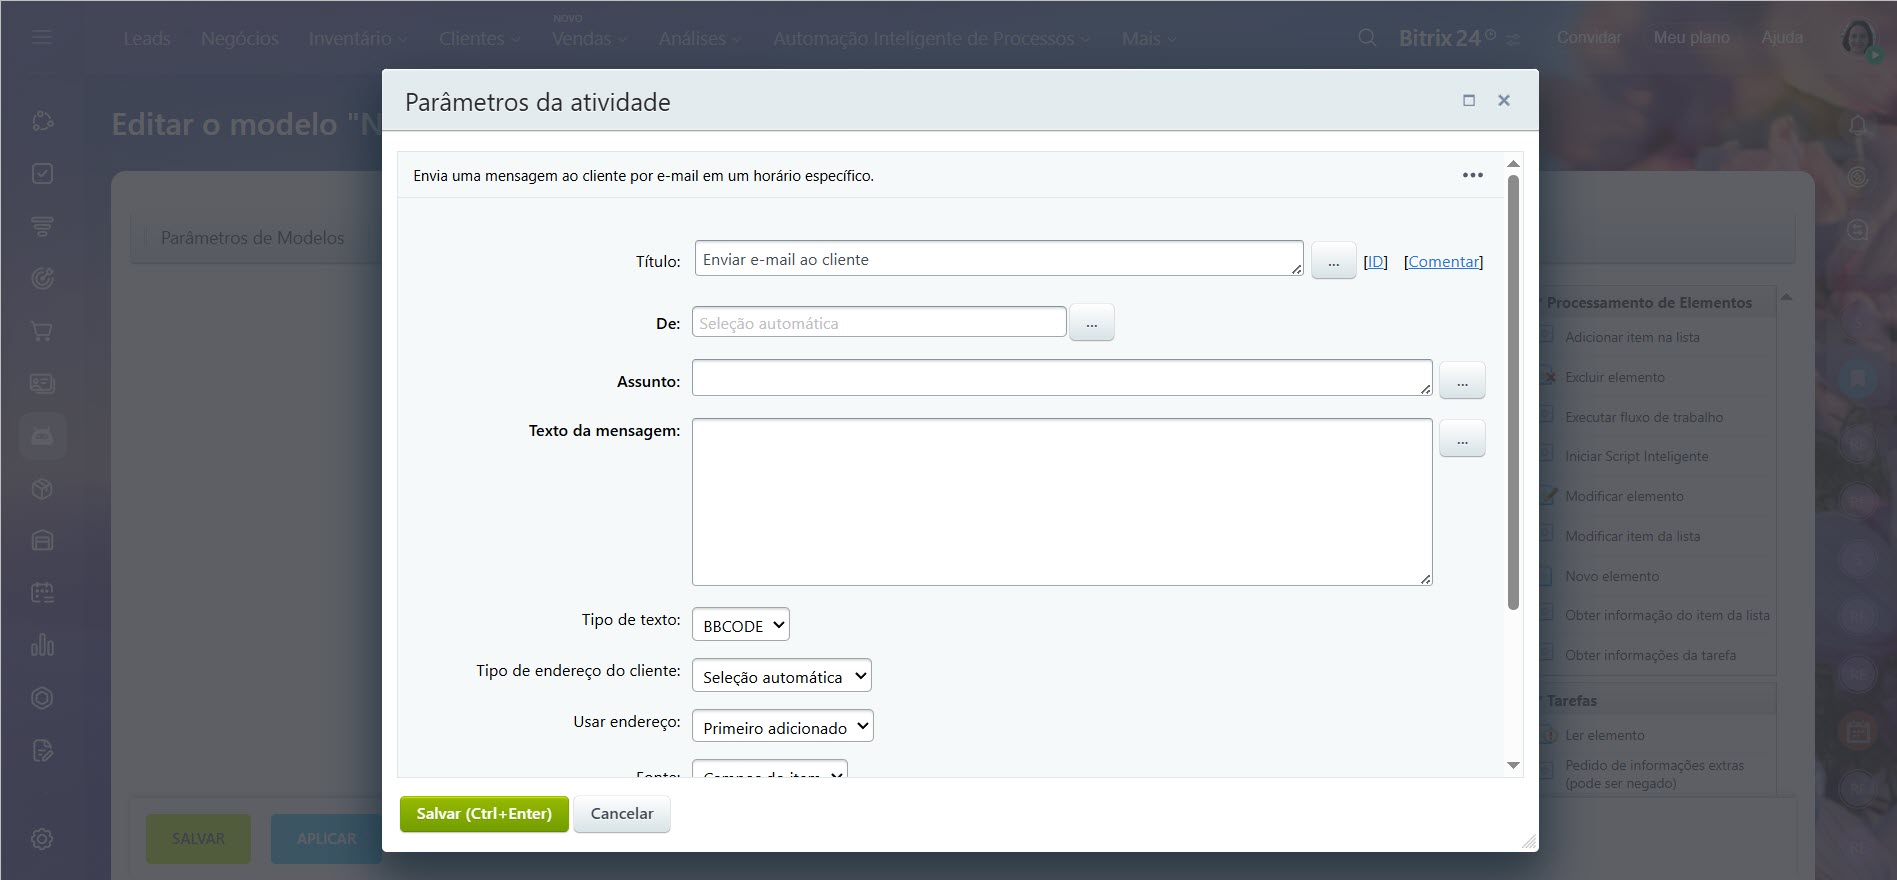Viewport: 1897px width, 880px height.
Task: Close the Parâmetros da atividade dialog
Action: coord(1503,100)
